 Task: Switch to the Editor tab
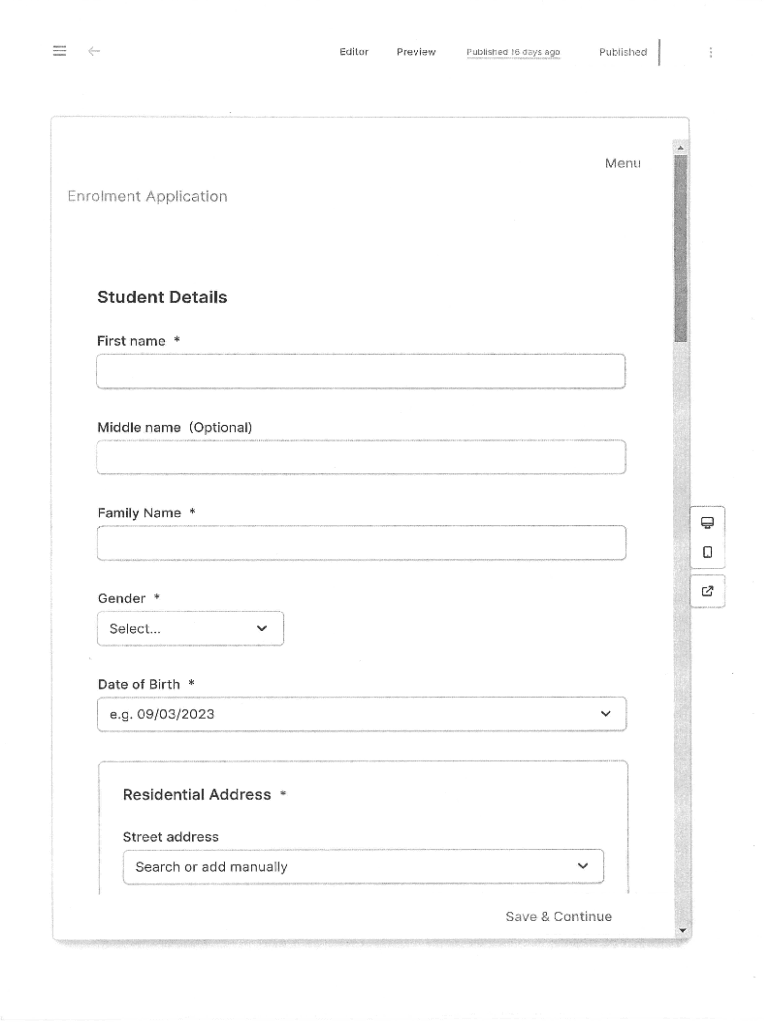coord(354,52)
